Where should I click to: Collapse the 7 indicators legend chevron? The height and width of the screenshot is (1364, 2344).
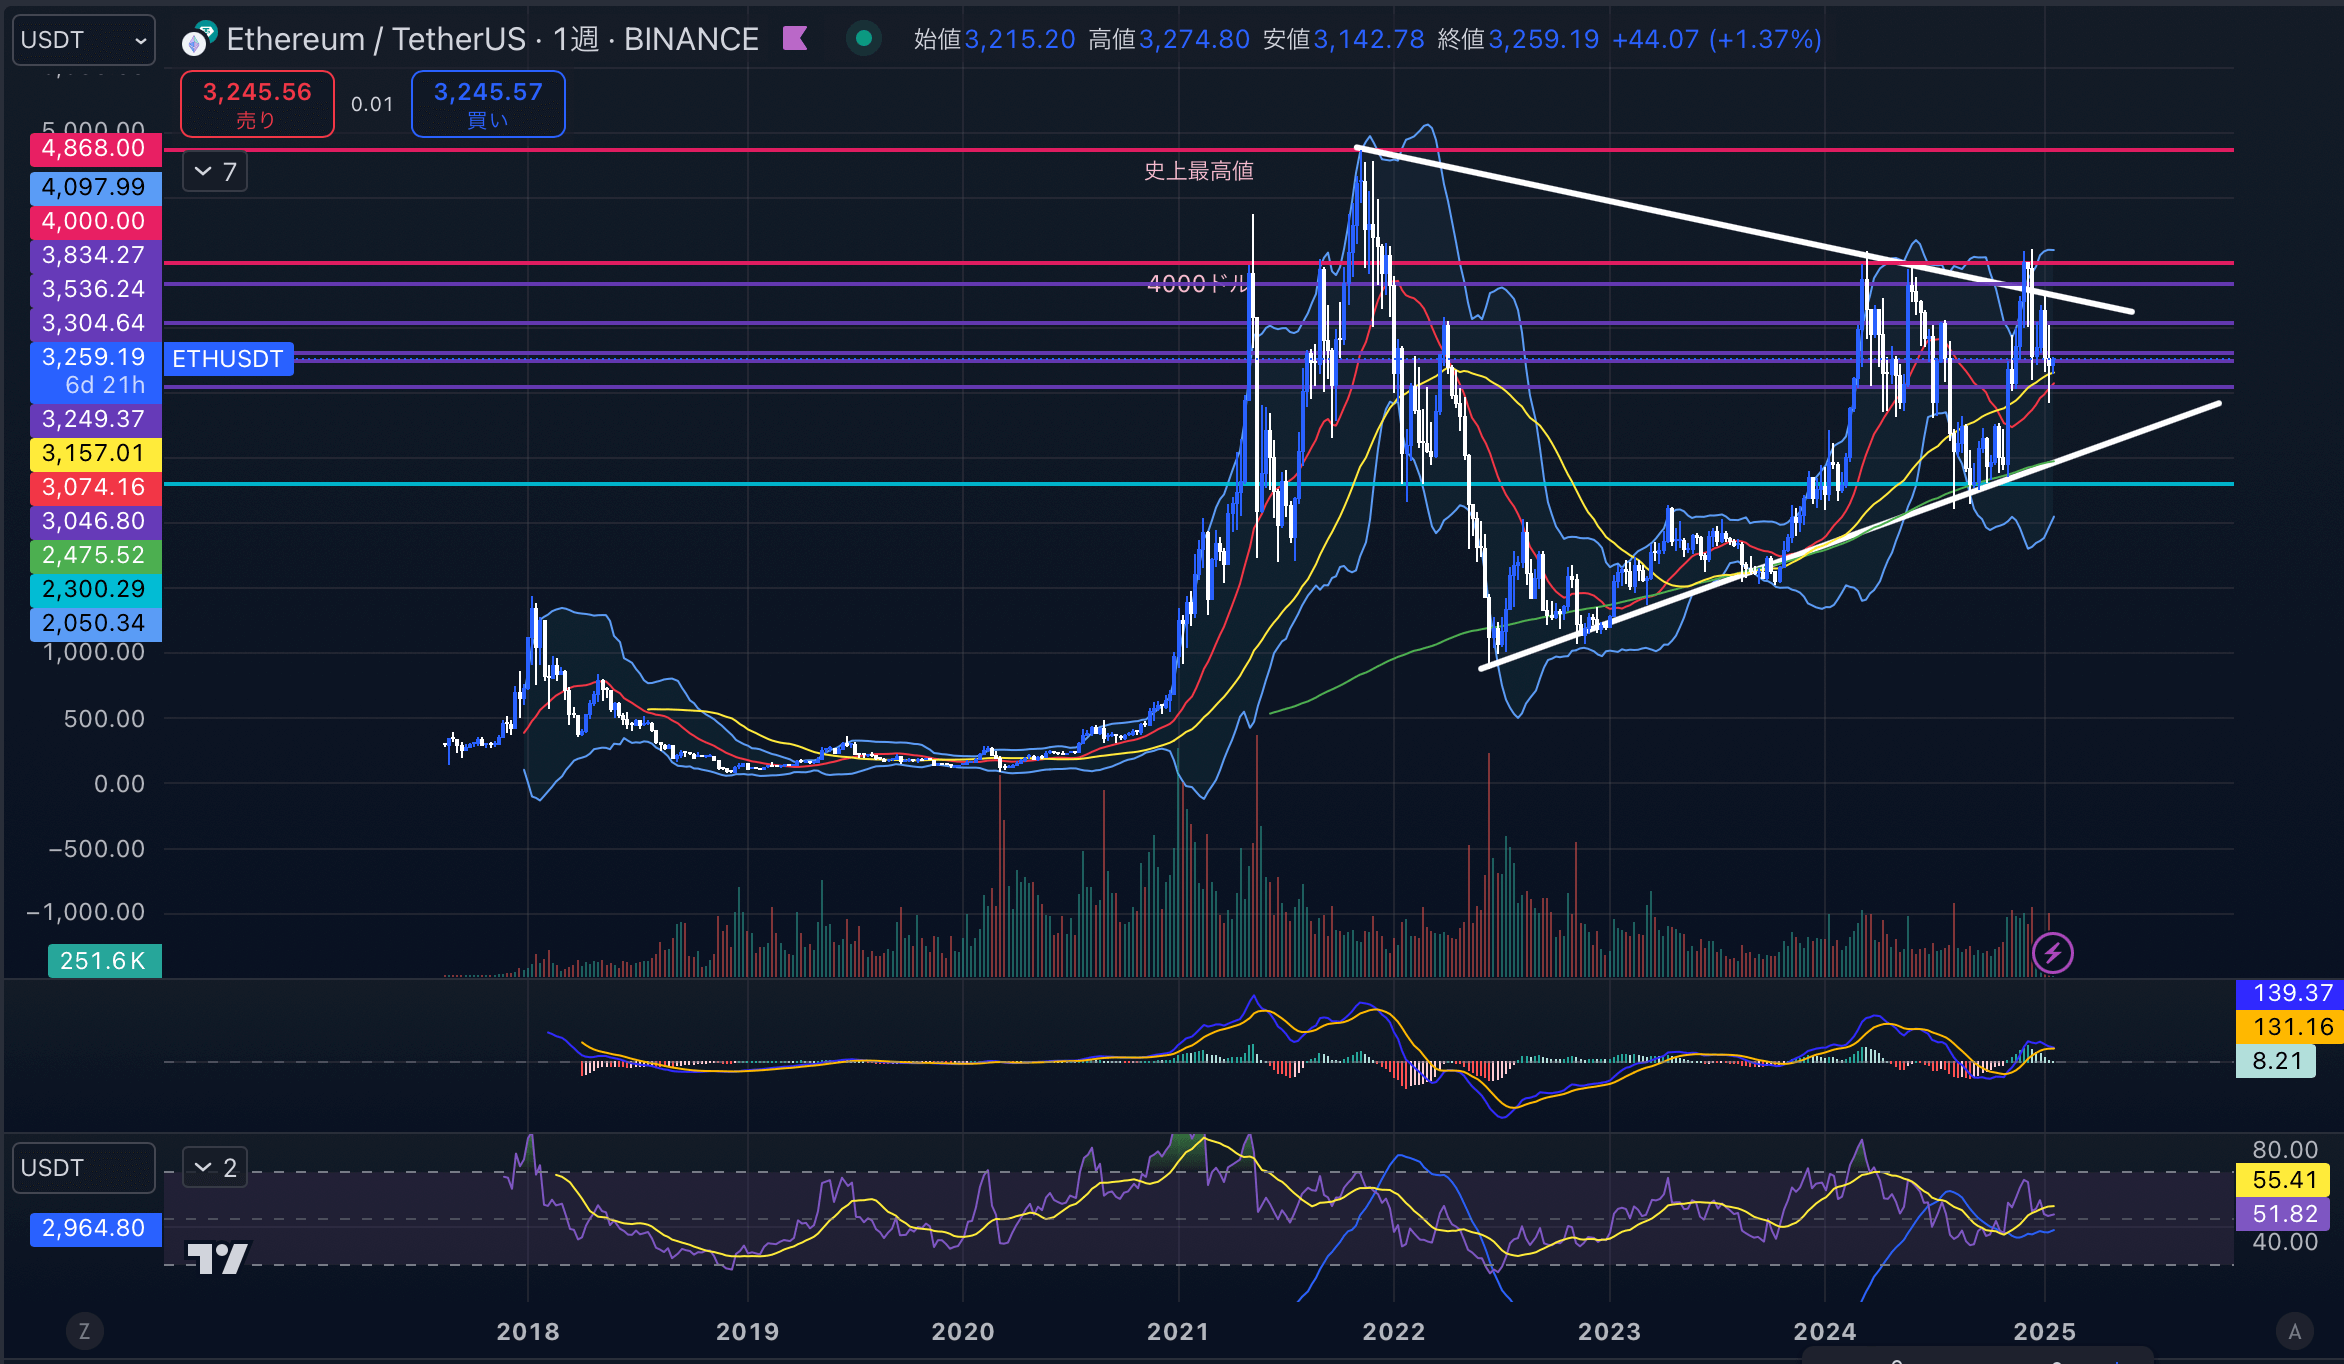[x=214, y=172]
